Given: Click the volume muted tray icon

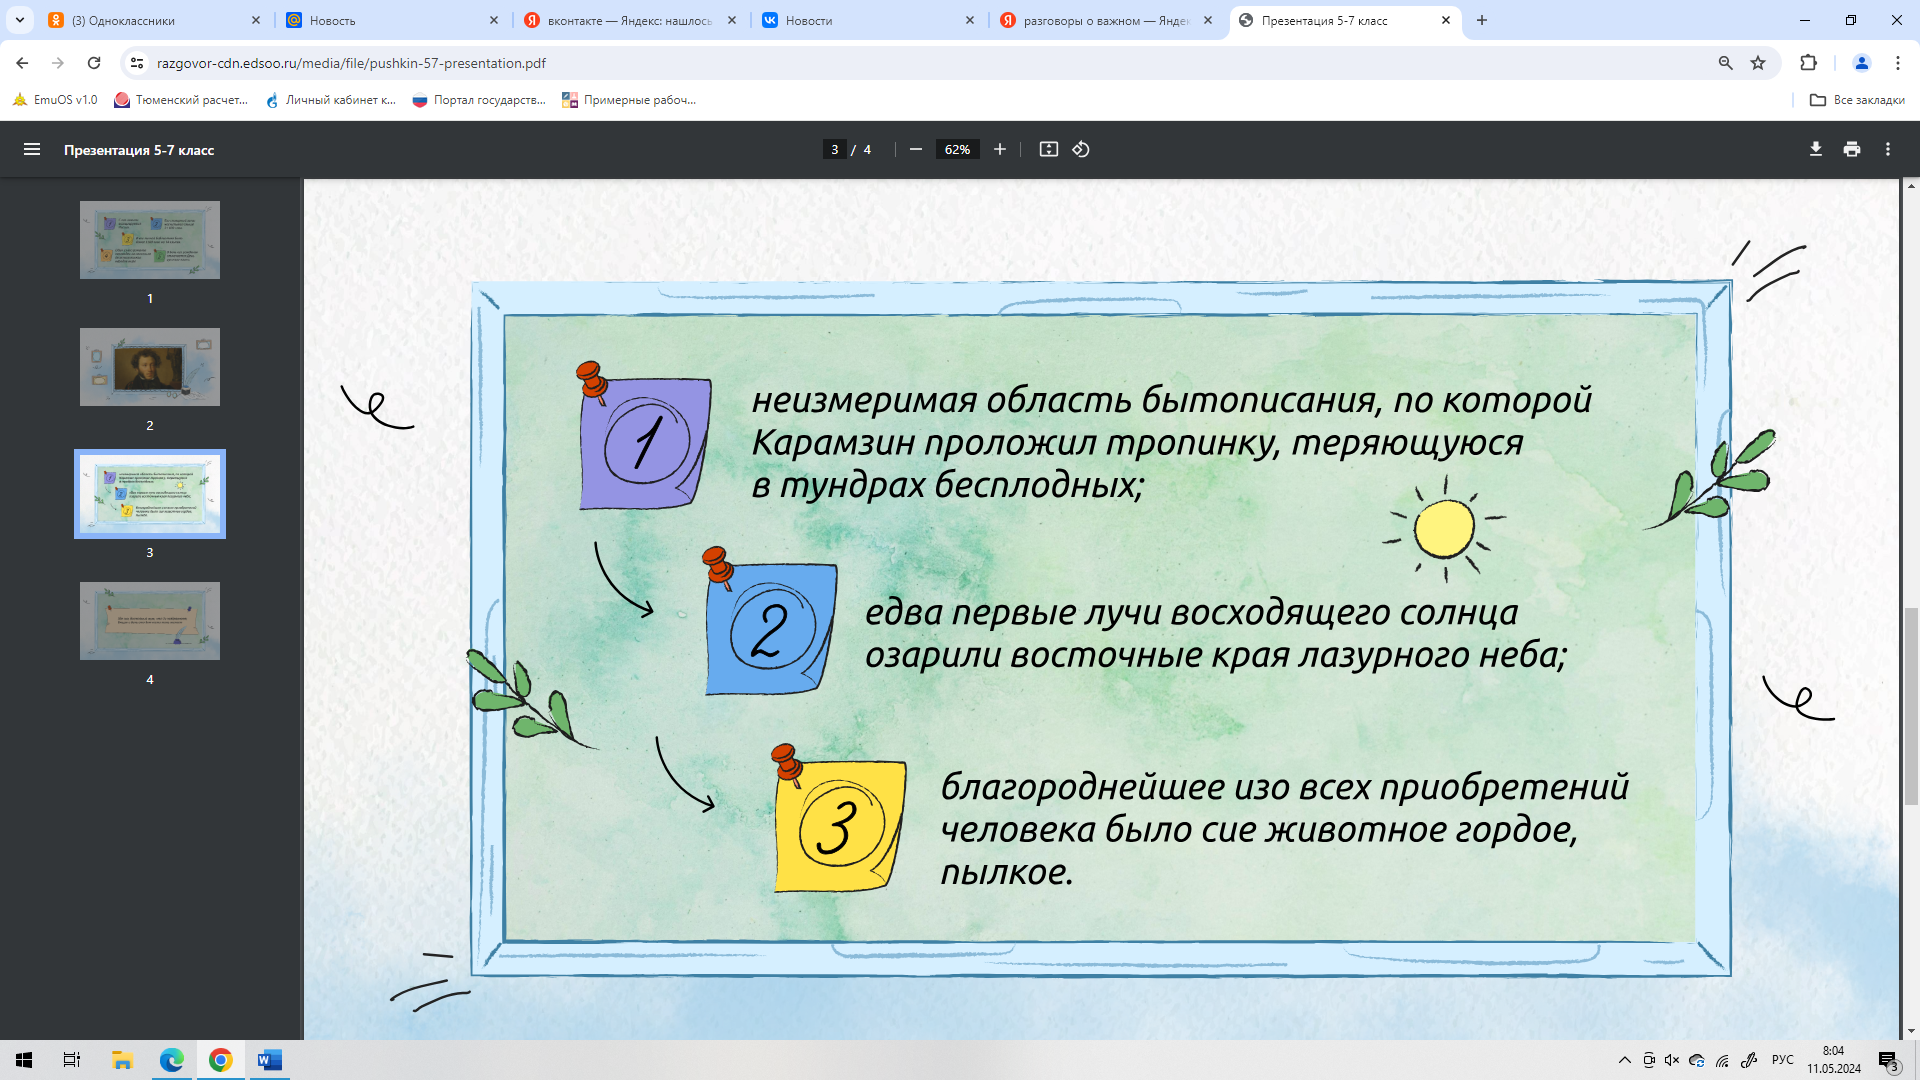Looking at the screenshot, I should [1672, 1060].
